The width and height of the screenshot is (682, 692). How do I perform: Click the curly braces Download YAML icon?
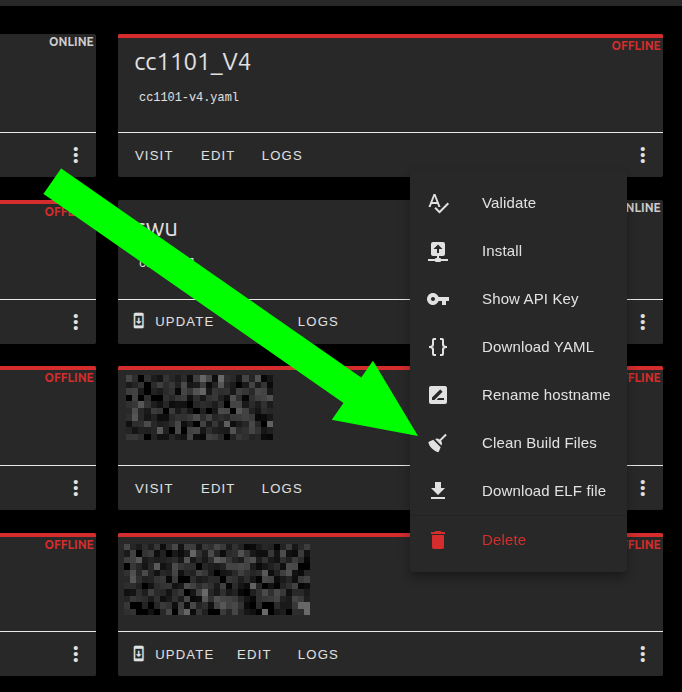(x=438, y=347)
